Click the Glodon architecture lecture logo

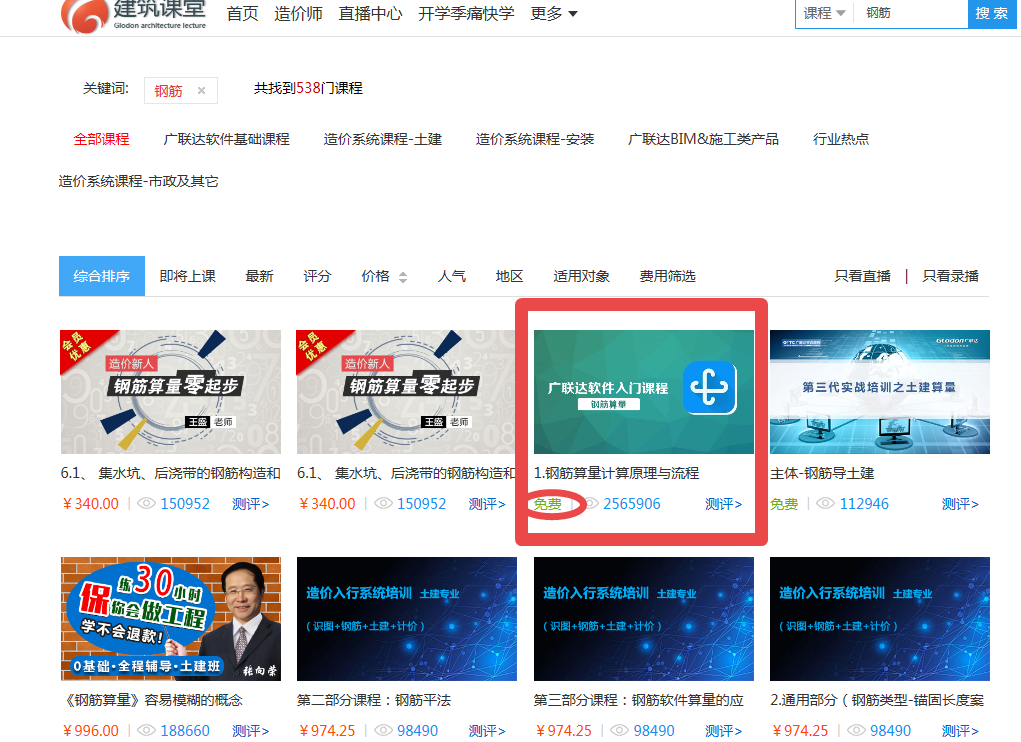coord(134,16)
